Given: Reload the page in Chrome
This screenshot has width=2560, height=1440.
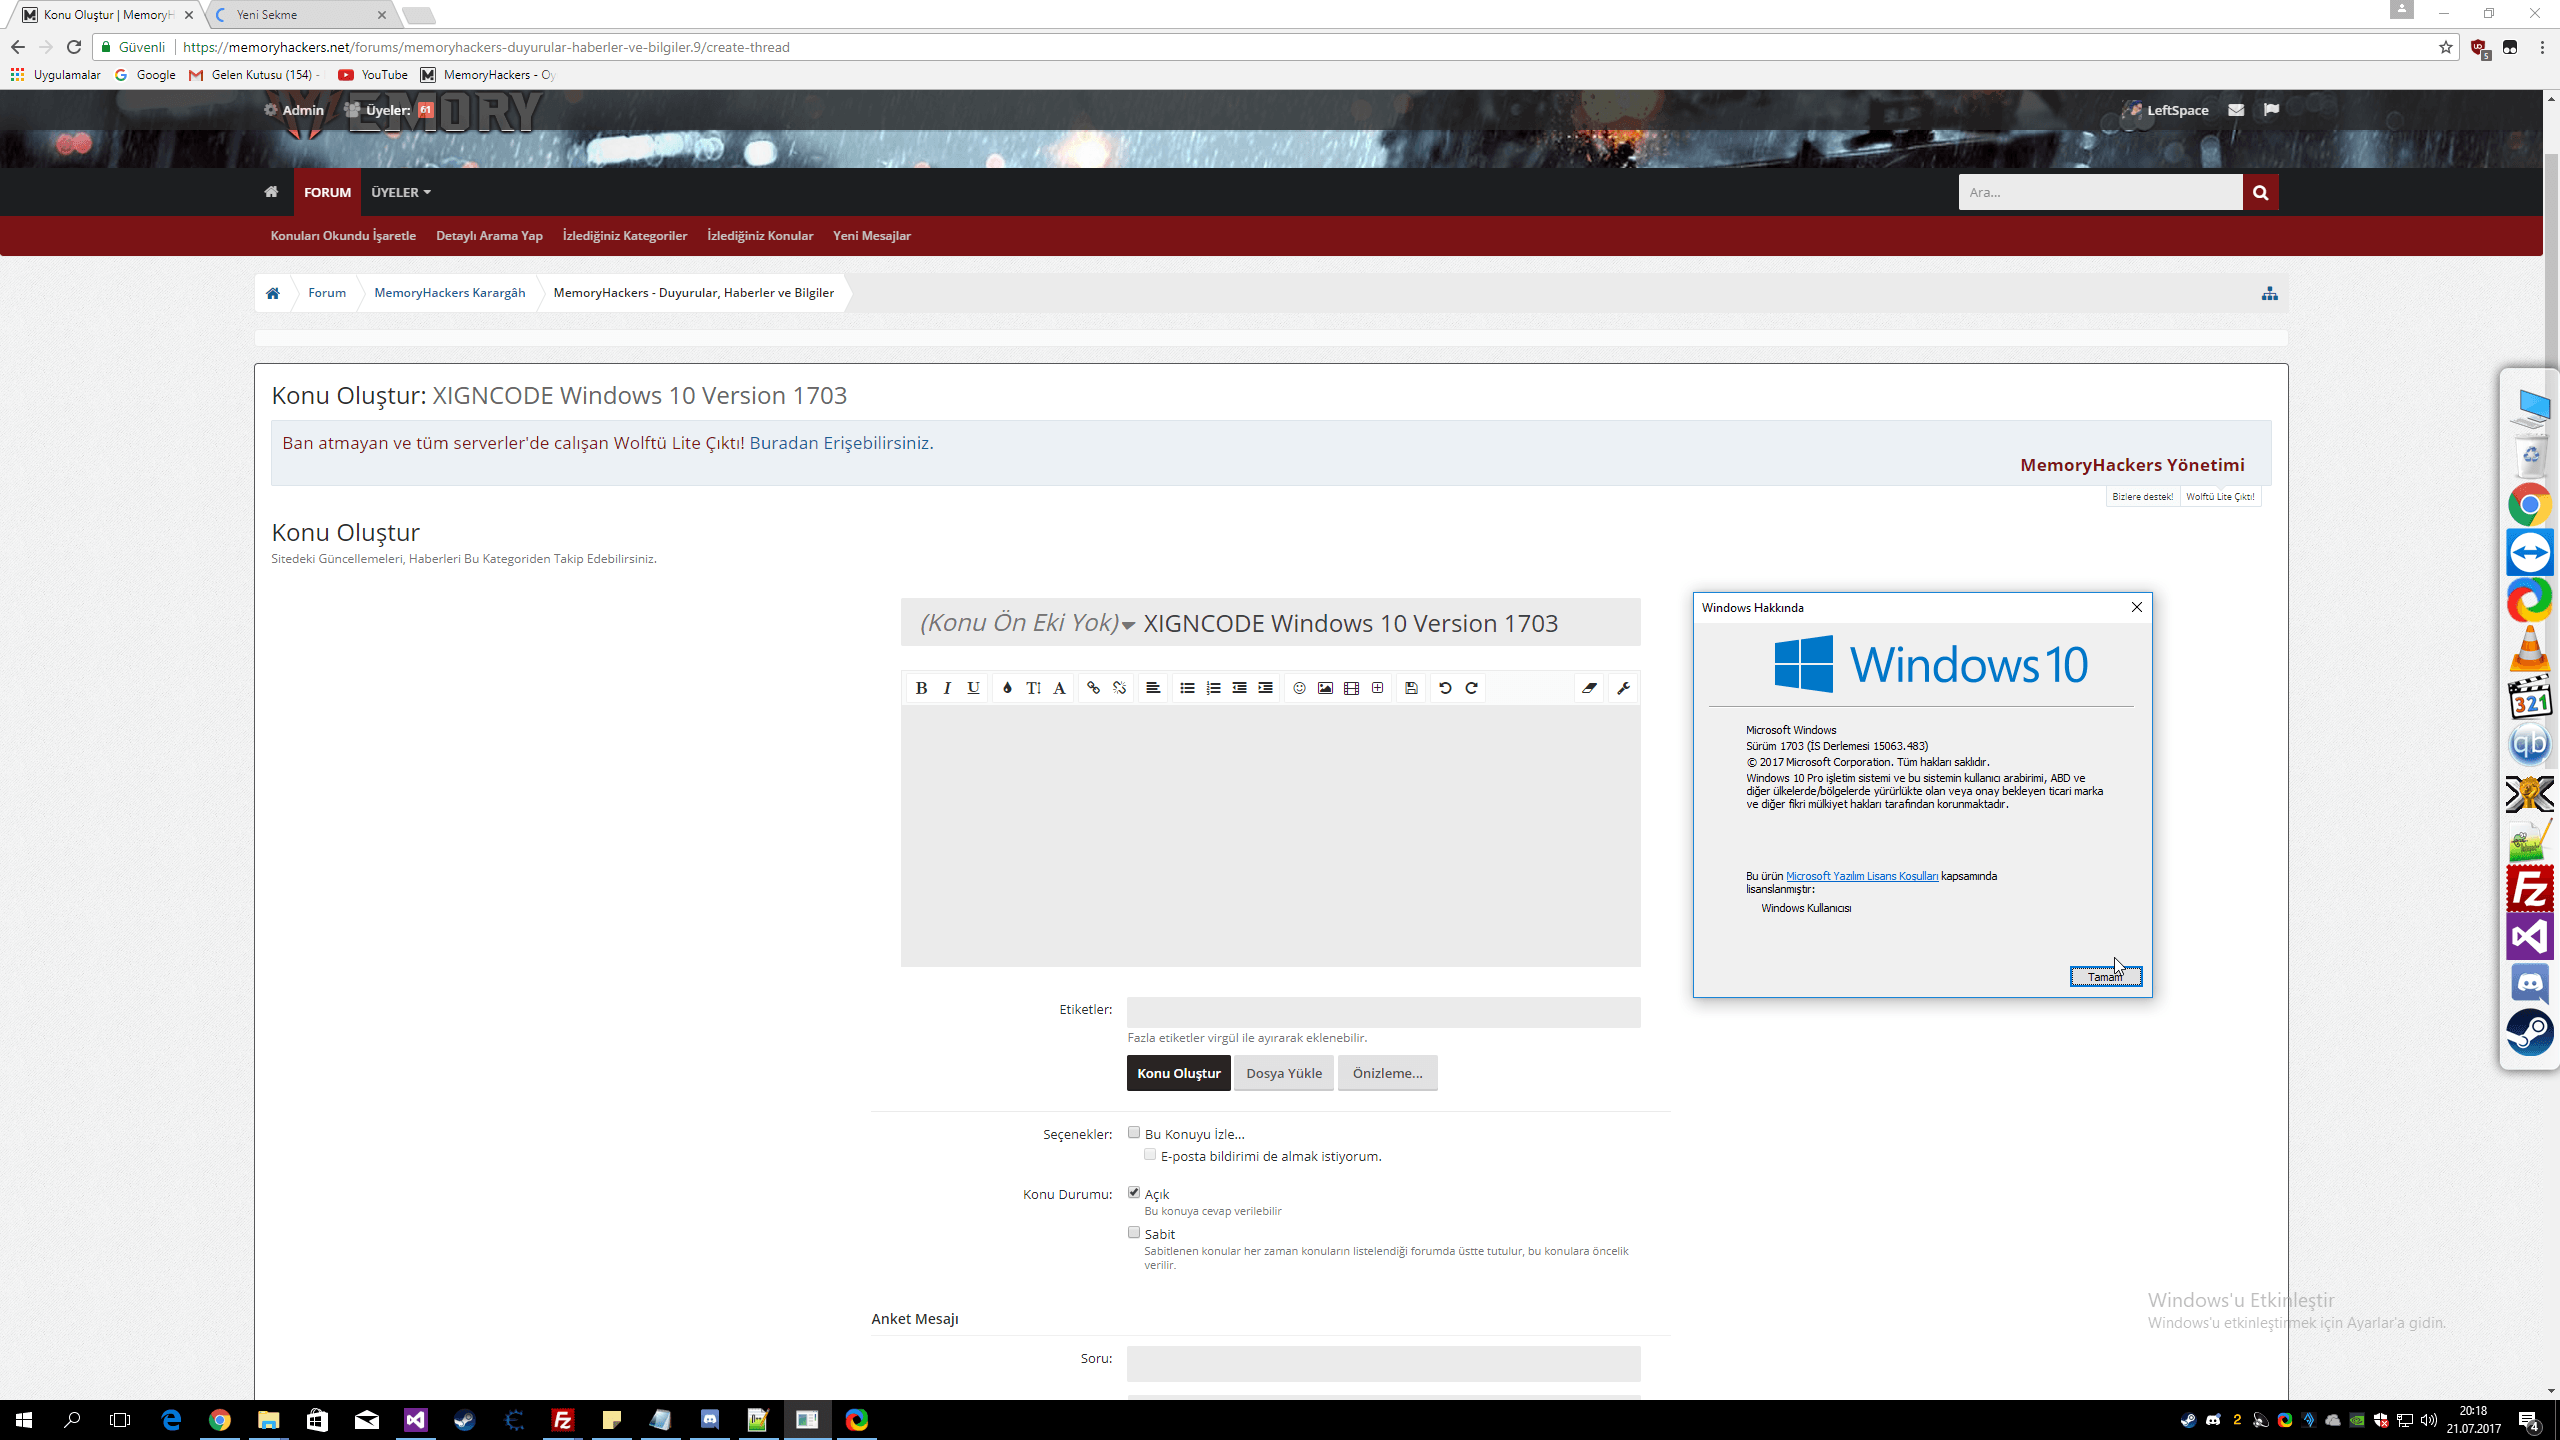Looking at the screenshot, I should pyautogui.click(x=74, y=47).
